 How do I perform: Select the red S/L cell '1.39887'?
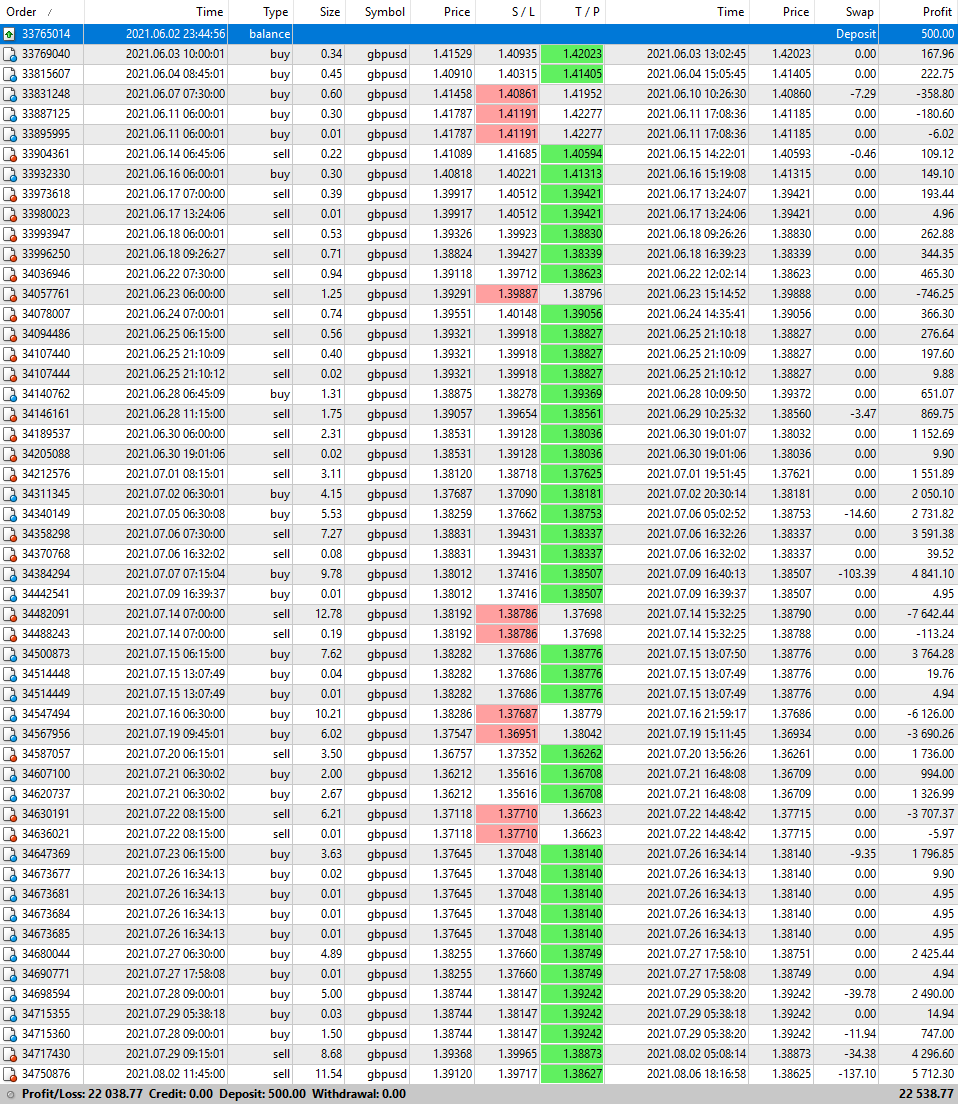[508, 294]
